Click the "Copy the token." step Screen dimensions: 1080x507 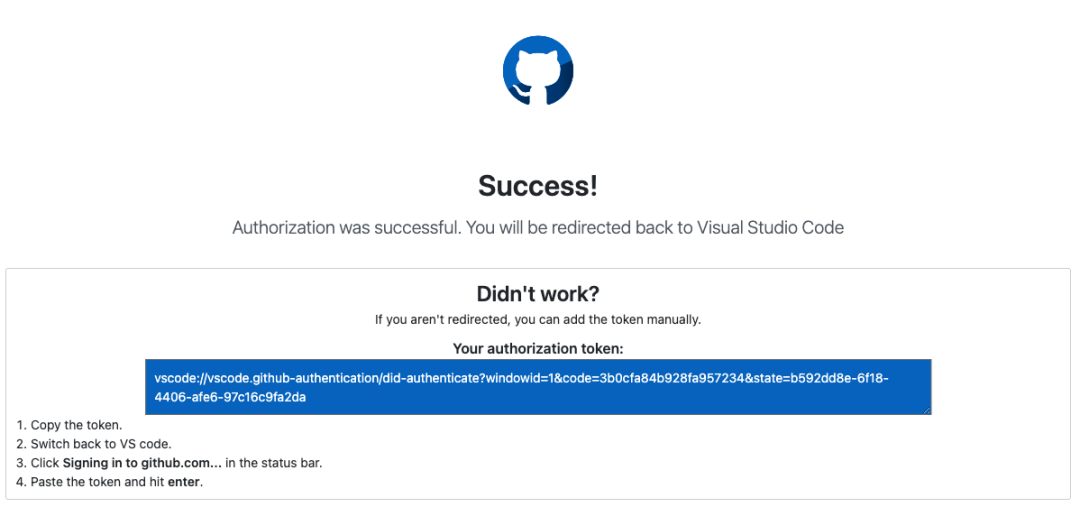pos(76,426)
